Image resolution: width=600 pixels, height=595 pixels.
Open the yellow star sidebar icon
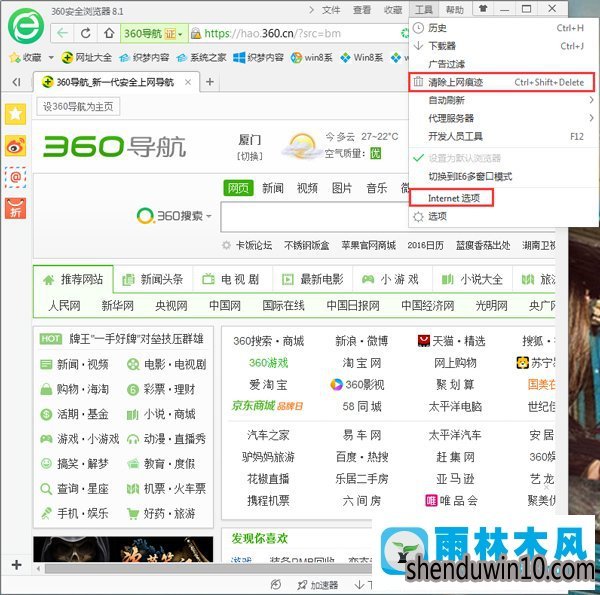pyautogui.click(x=15, y=114)
